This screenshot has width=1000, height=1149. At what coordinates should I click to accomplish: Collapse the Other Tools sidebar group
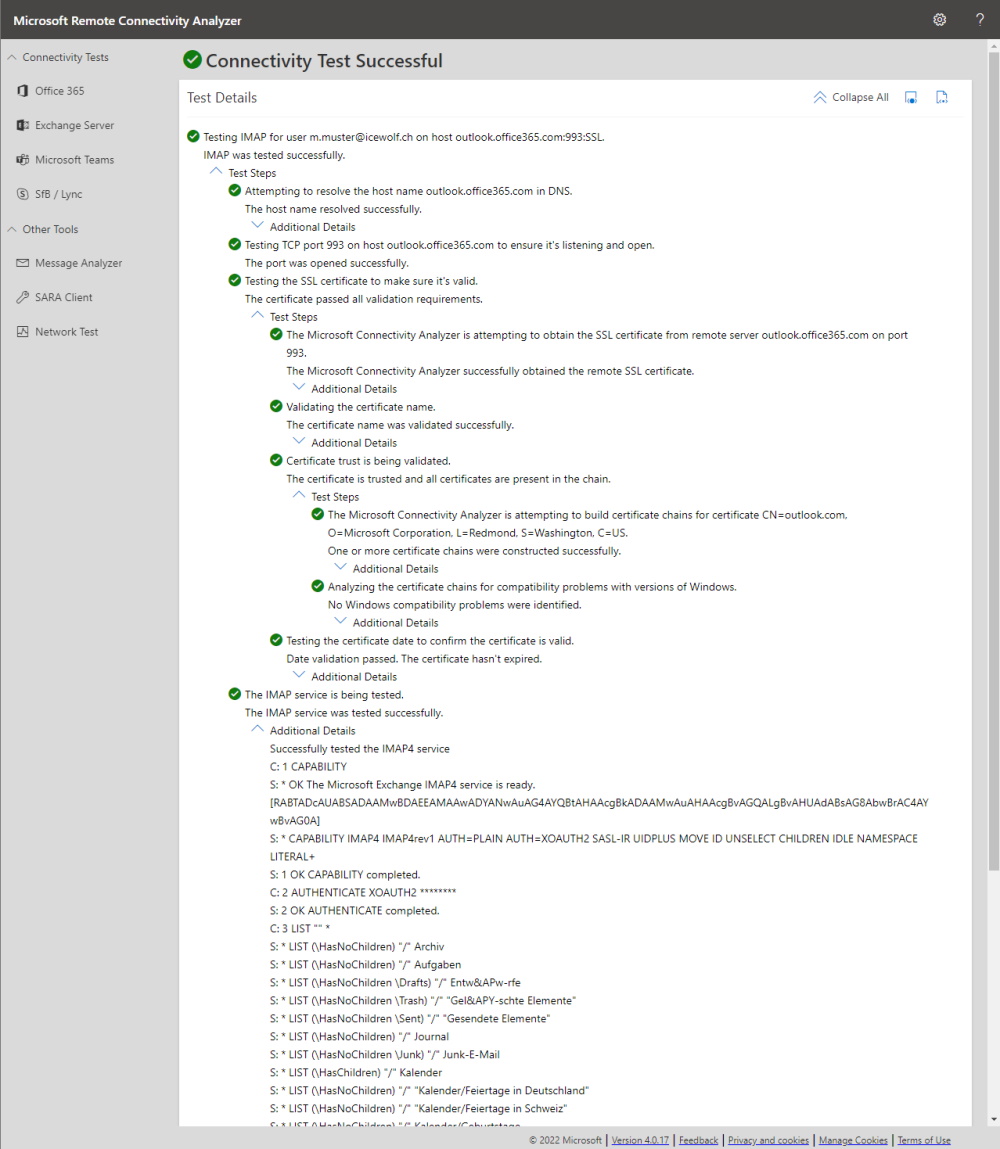[12, 229]
